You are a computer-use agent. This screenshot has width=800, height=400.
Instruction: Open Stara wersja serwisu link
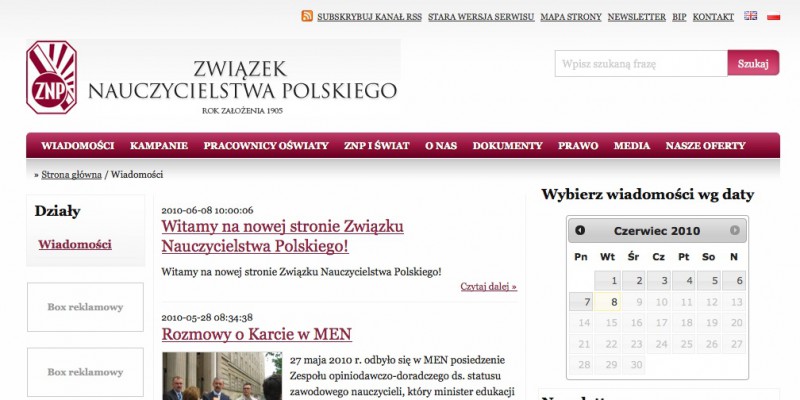coord(481,17)
